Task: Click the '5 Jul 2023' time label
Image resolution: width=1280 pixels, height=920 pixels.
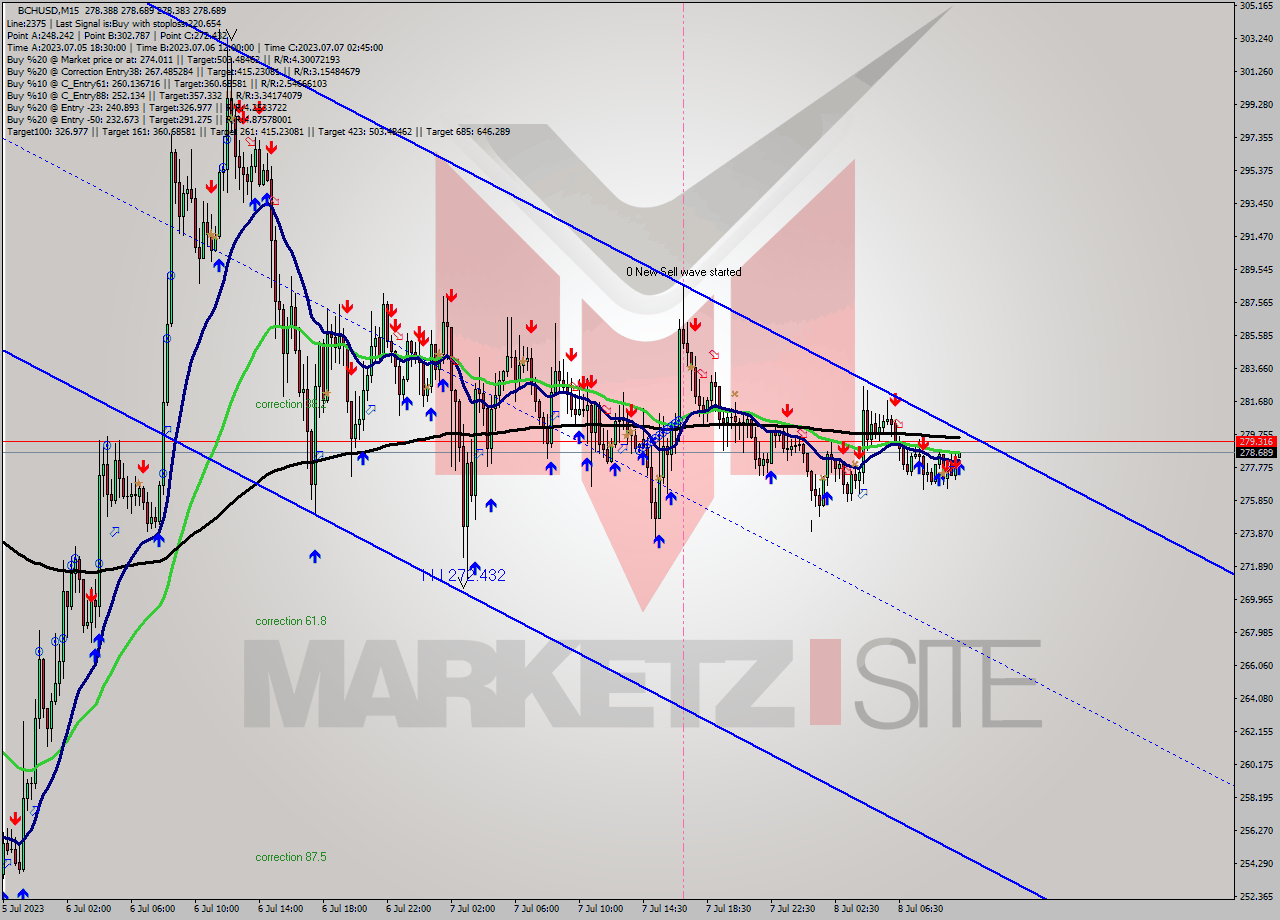Action: 25,910
